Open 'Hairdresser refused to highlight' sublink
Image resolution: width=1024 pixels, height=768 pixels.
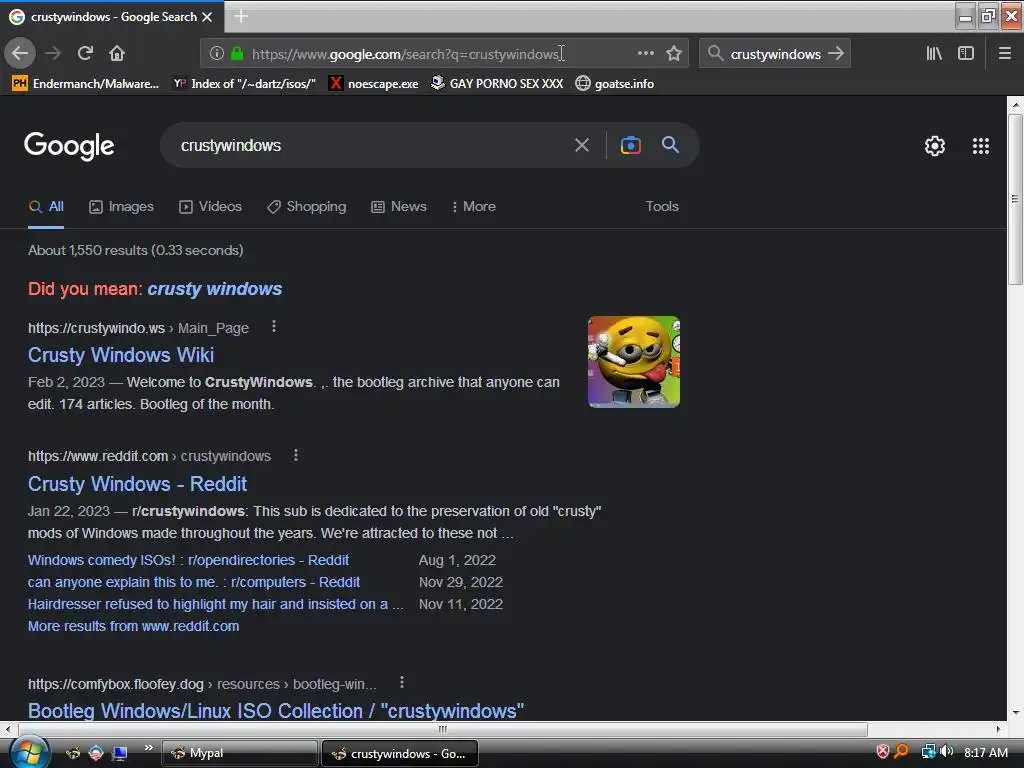216,604
